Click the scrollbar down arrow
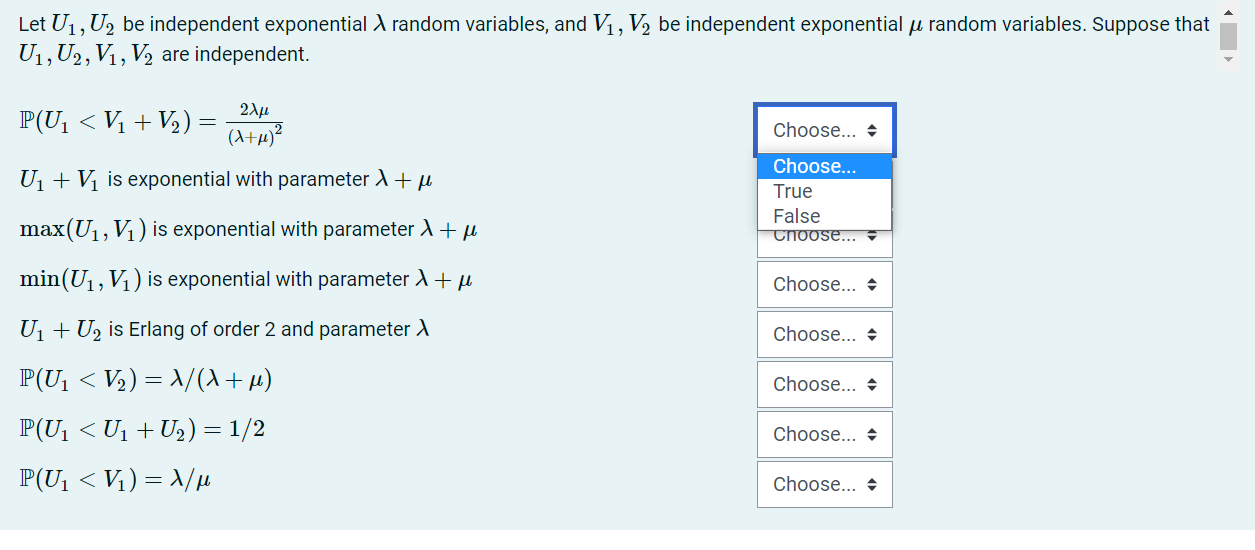 click(1229, 61)
